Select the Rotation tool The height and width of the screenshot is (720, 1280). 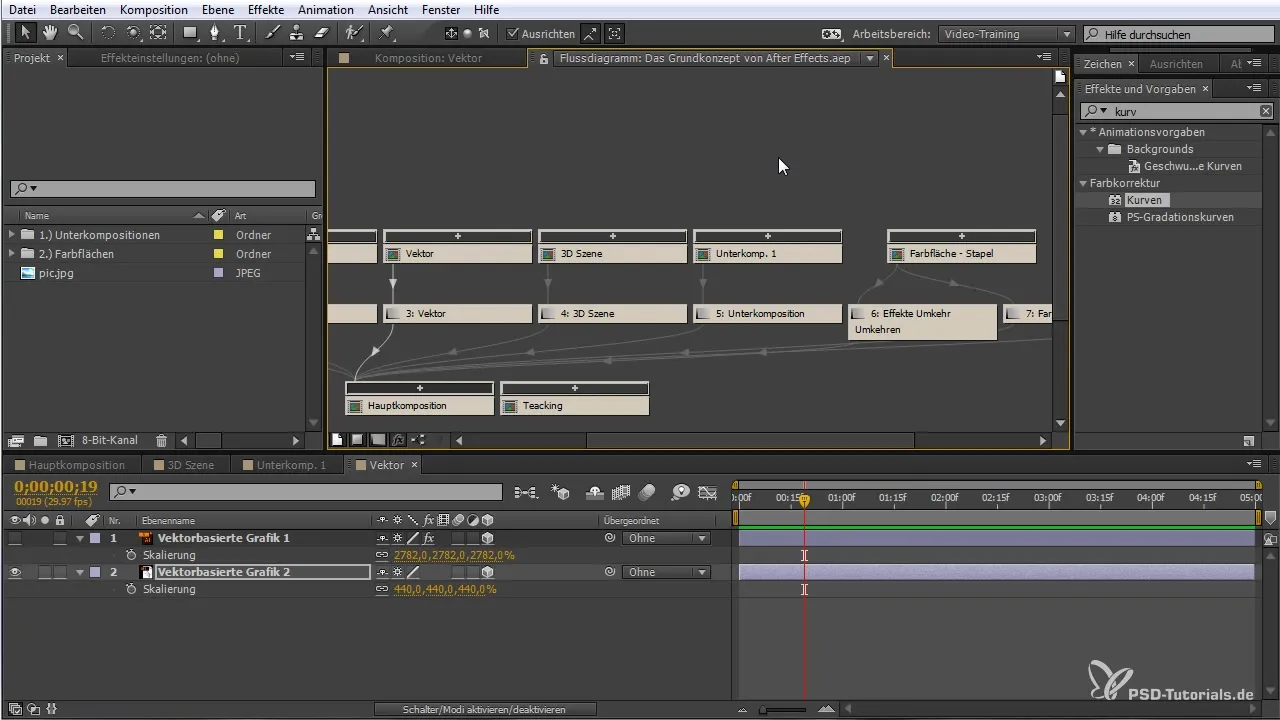coord(108,33)
